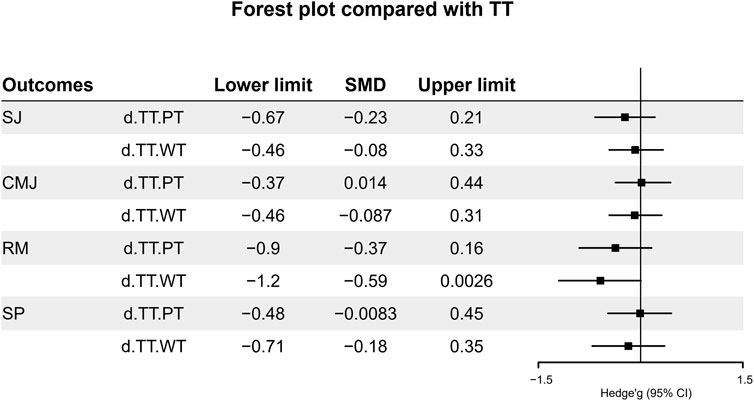Click the square marker in the SP d.TT.WT row
This screenshot has width=754, height=401.
[628, 346]
